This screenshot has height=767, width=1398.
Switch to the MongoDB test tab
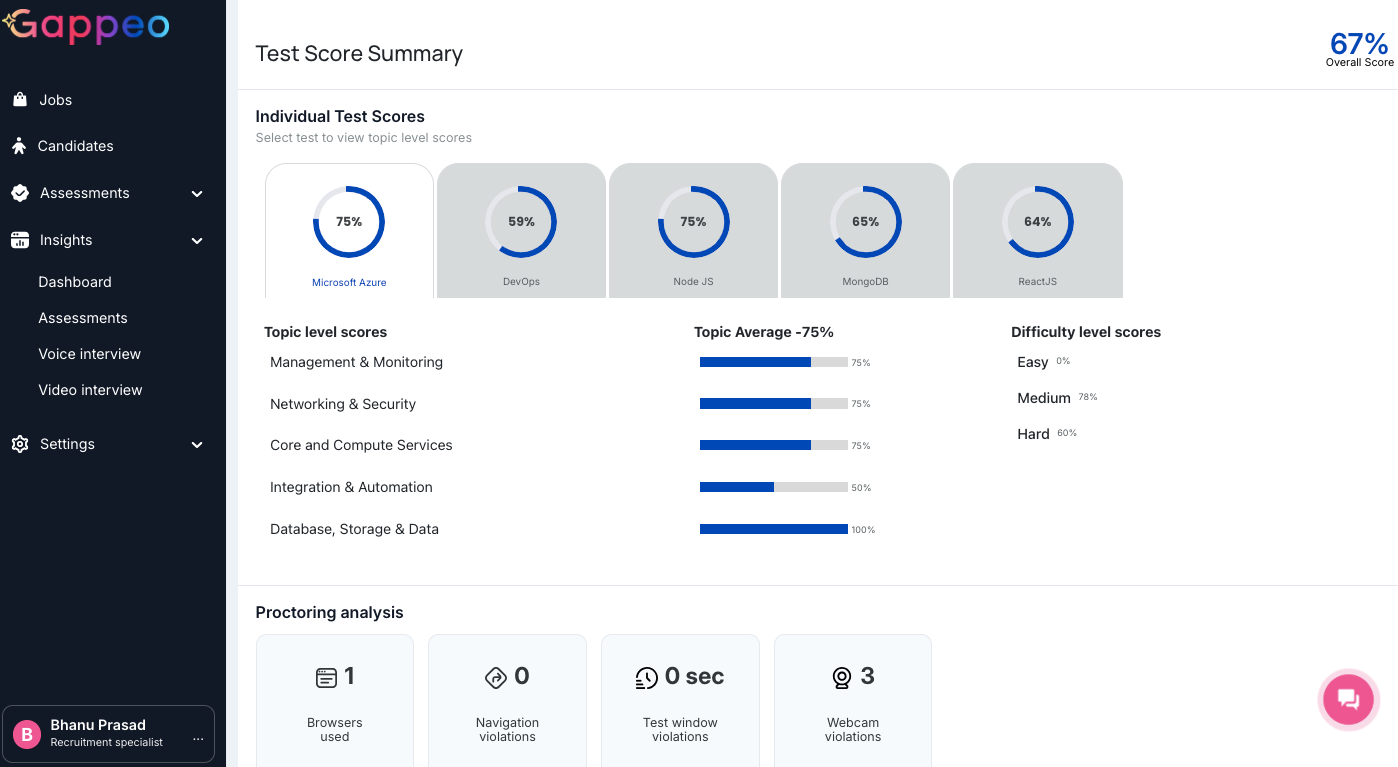(865, 231)
